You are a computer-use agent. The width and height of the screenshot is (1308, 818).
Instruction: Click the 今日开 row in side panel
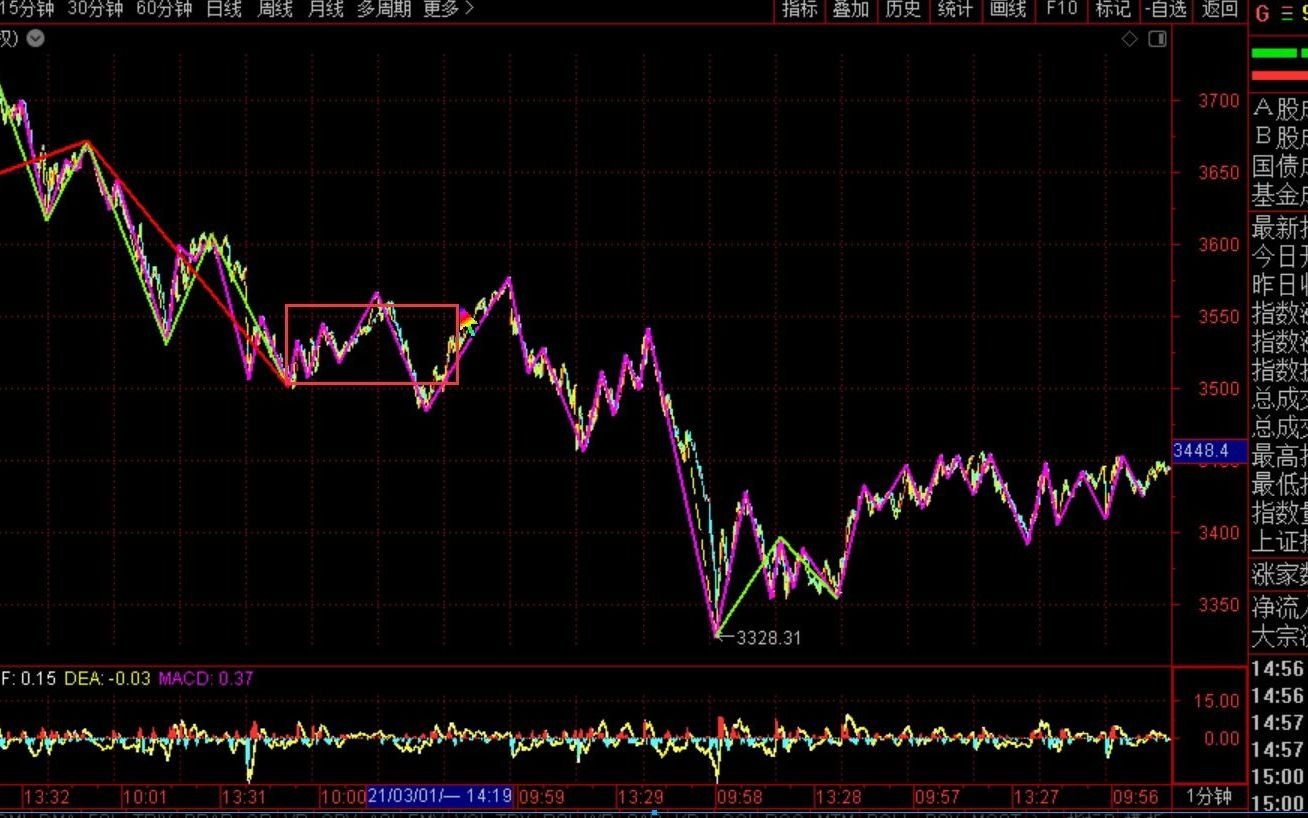coord(1279,256)
